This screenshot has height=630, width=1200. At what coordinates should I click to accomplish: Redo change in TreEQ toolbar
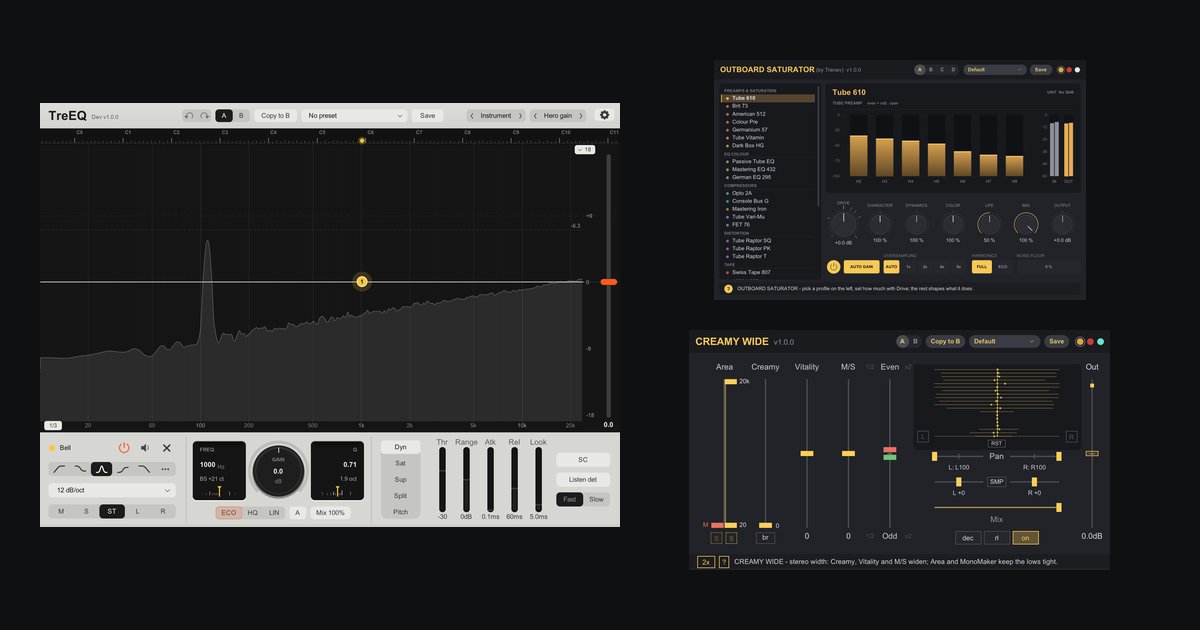204,116
